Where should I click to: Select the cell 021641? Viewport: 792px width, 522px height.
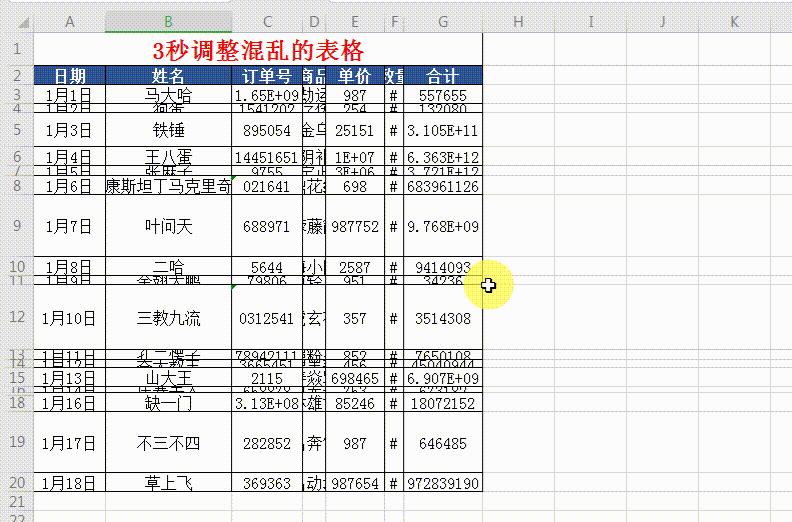(x=267, y=186)
